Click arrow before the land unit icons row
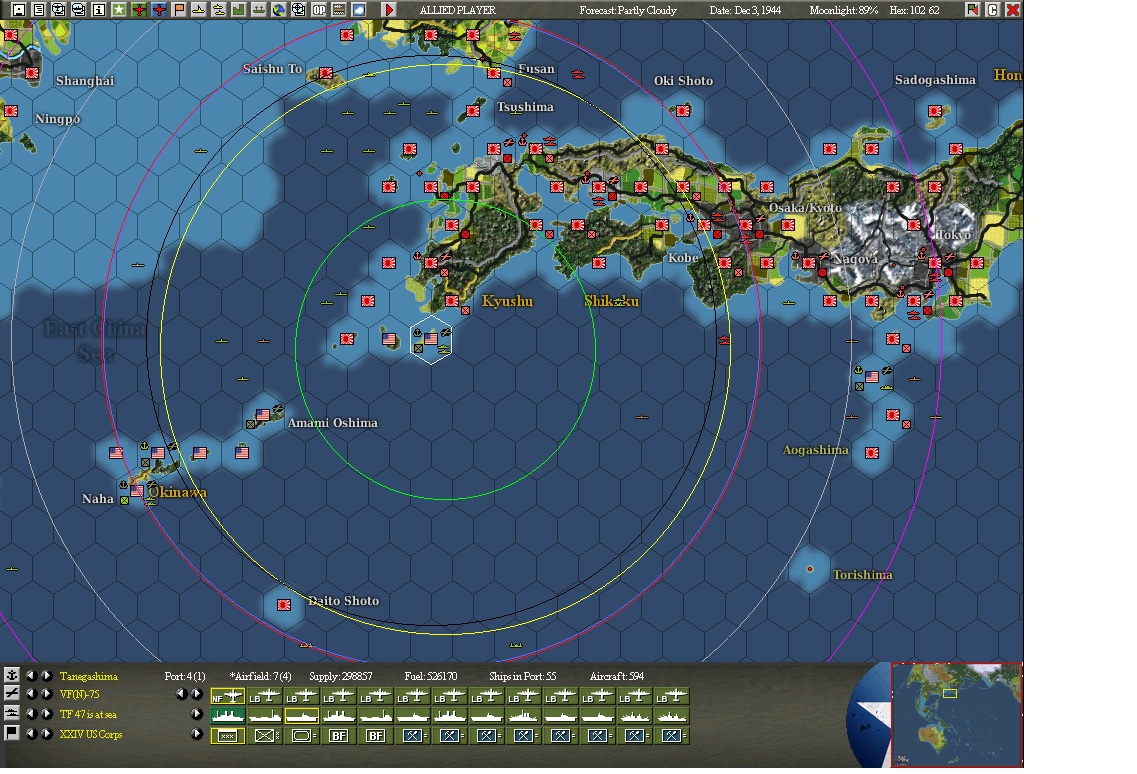The height and width of the screenshot is (774, 1137). pyautogui.click(x=197, y=733)
